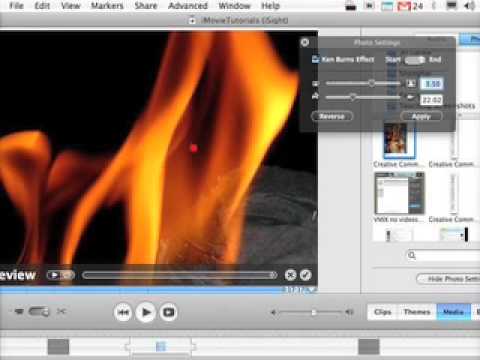Viewport: 480px width, 360px height.
Task: Adjust the volume slider below the viewer
Action: 312,312
